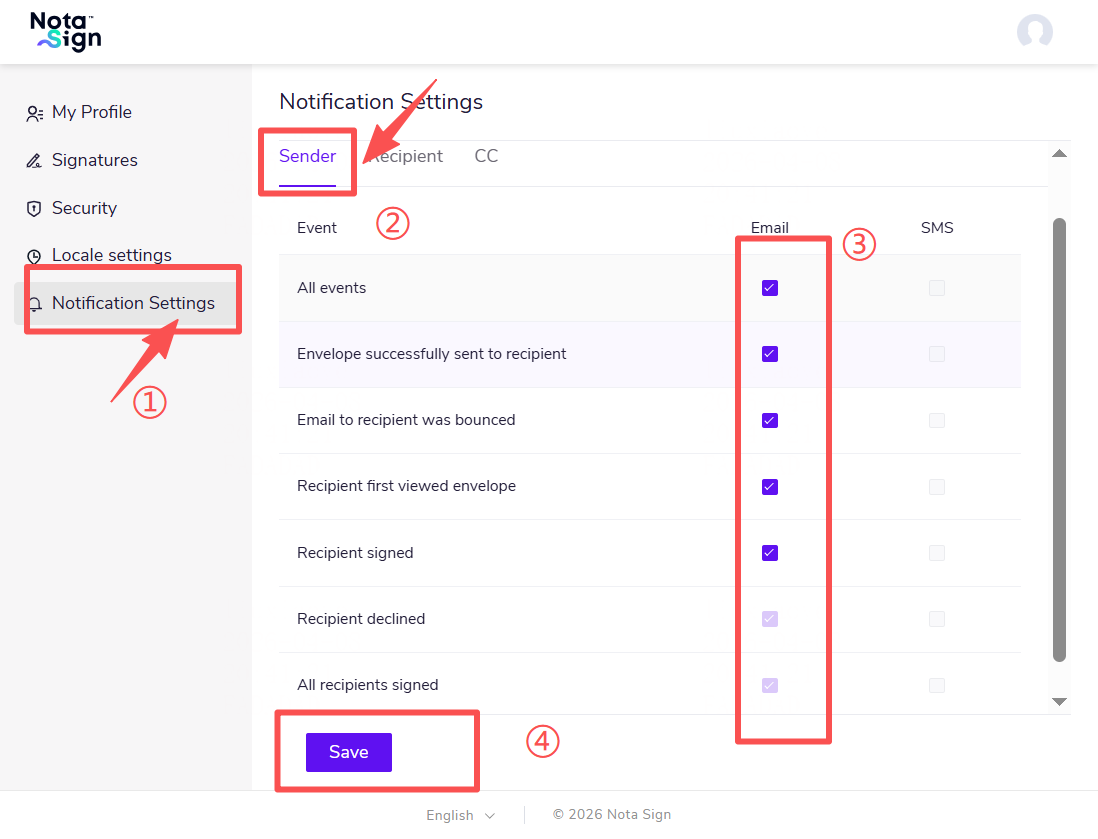
Task: Click the Signatures pen icon
Action: pyautogui.click(x=34, y=161)
